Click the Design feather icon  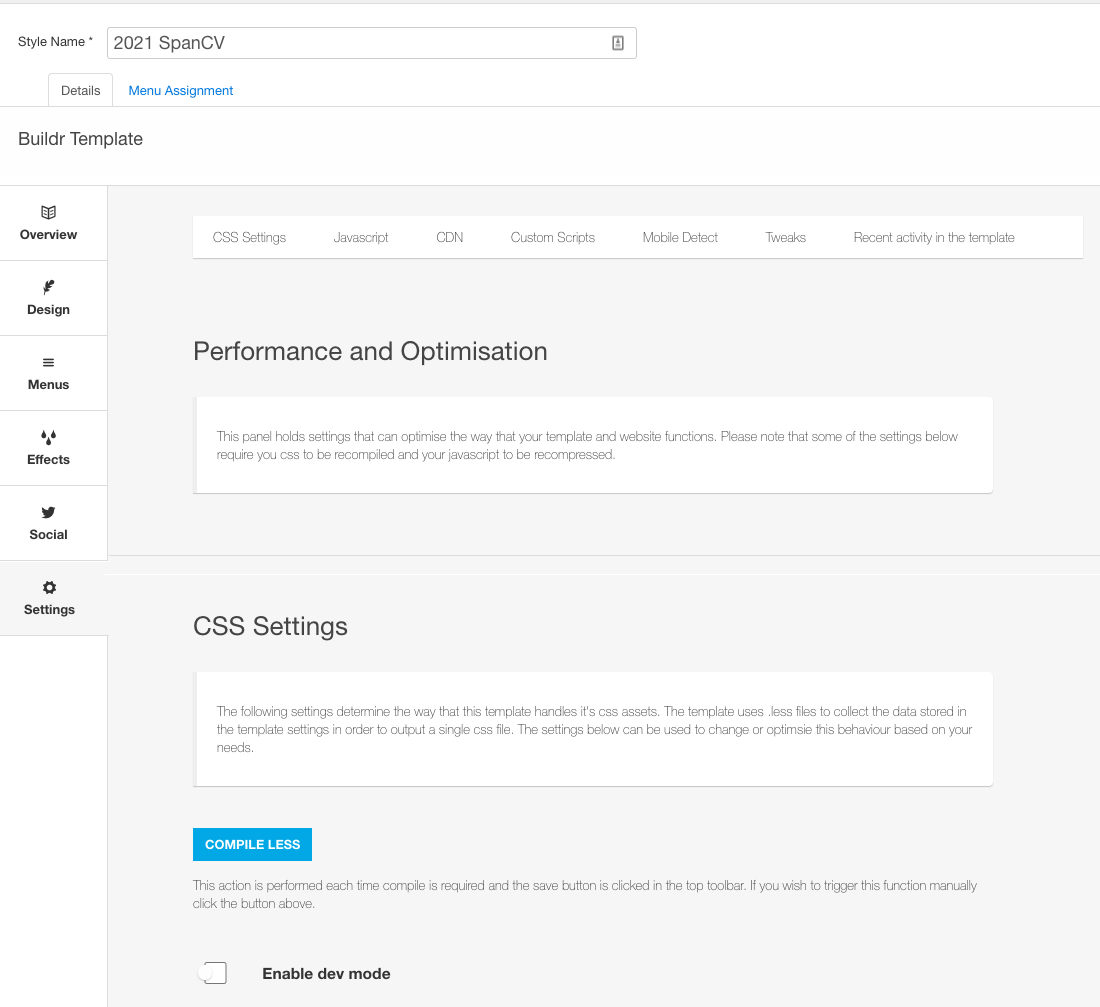tap(48, 287)
